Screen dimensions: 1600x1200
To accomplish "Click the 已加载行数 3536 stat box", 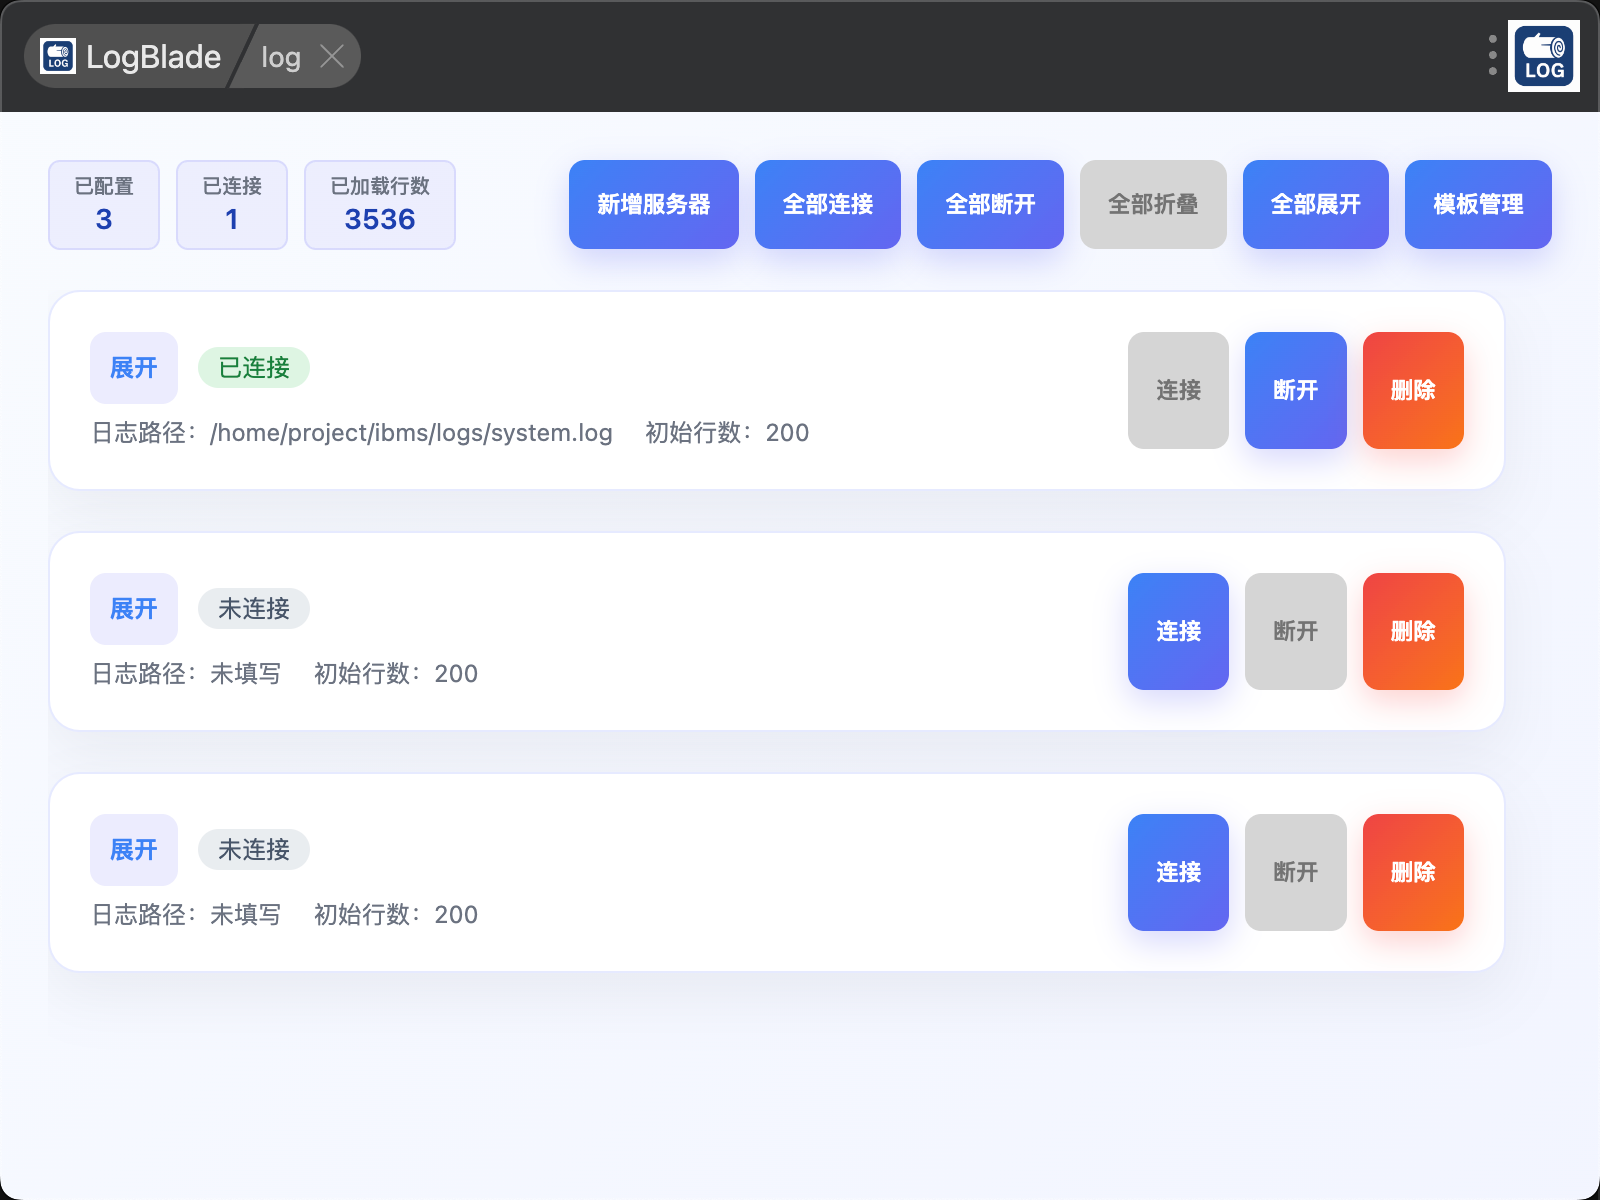I will [x=380, y=204].
